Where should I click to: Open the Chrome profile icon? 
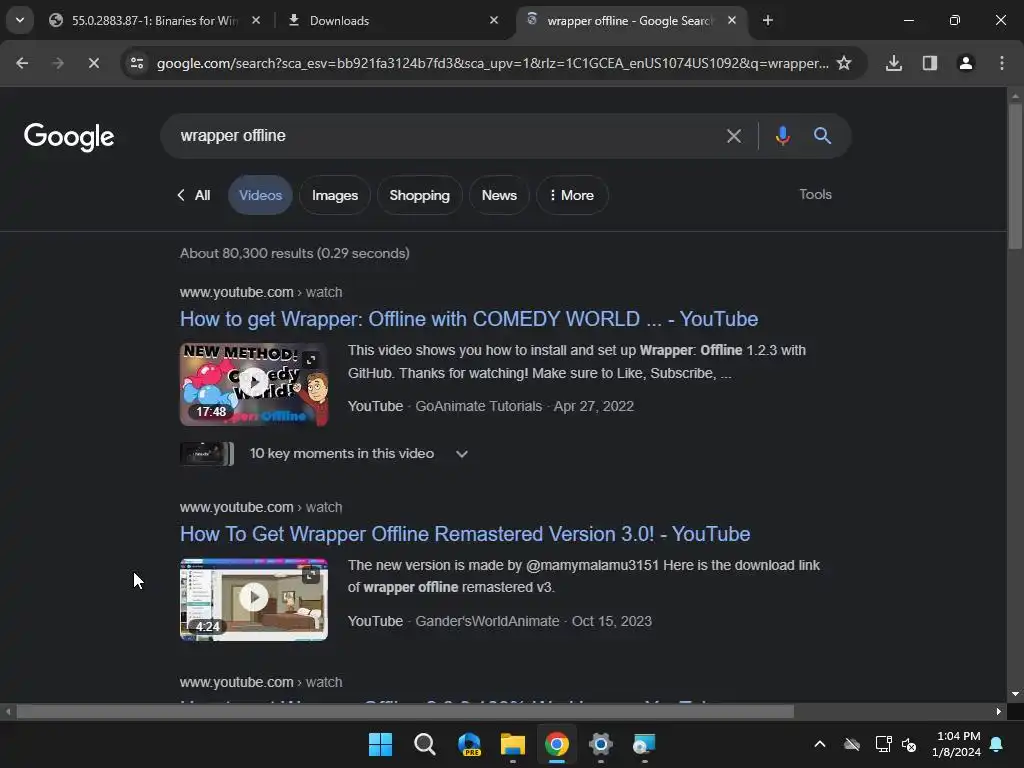pos(966,63)
